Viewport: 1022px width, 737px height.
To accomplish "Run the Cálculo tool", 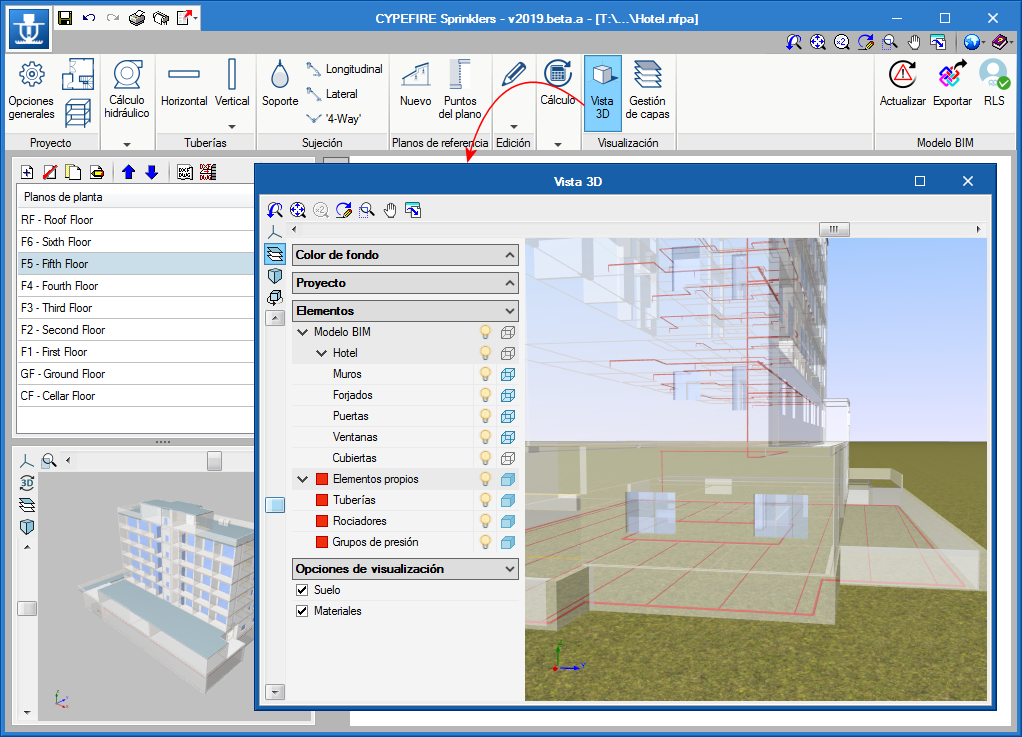I will [x=558, y=85].
